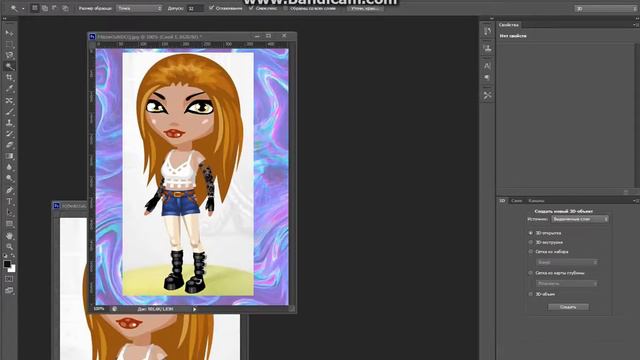640x360 pixels.
Task: Select the Healing Brush tool
Action: tap(9, 100)
